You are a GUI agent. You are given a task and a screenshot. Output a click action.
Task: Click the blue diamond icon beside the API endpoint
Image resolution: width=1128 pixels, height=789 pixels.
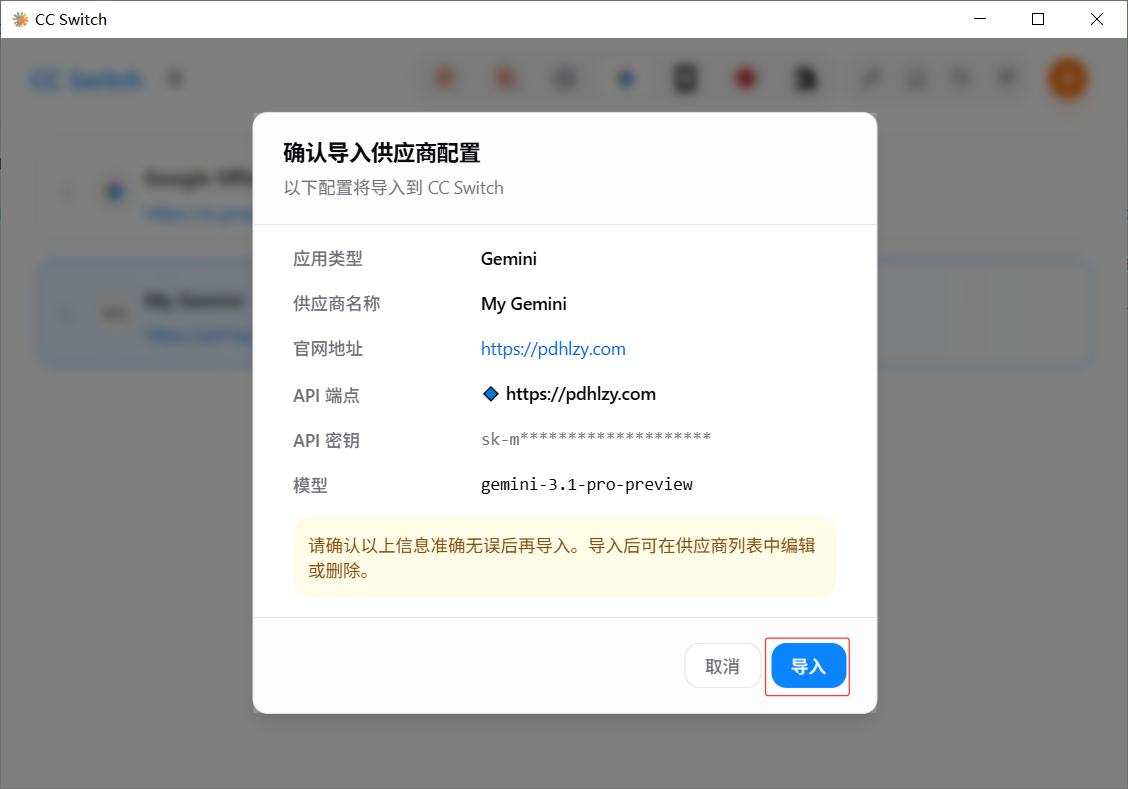click(491, 394)
